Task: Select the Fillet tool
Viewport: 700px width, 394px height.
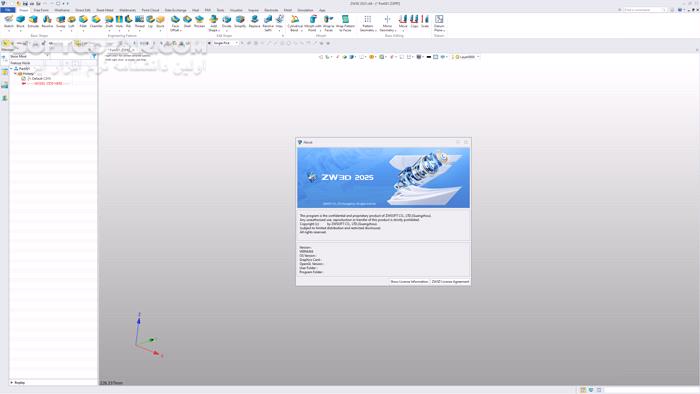Action: (x=83, y=21)
